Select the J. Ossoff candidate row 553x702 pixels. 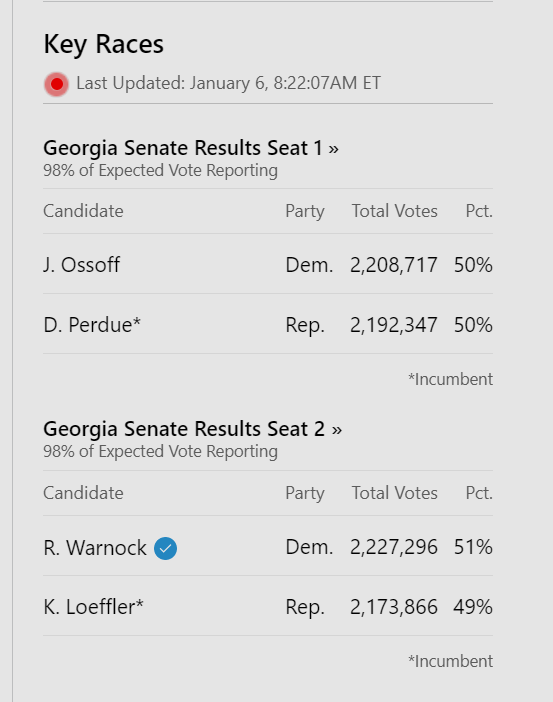268,264
